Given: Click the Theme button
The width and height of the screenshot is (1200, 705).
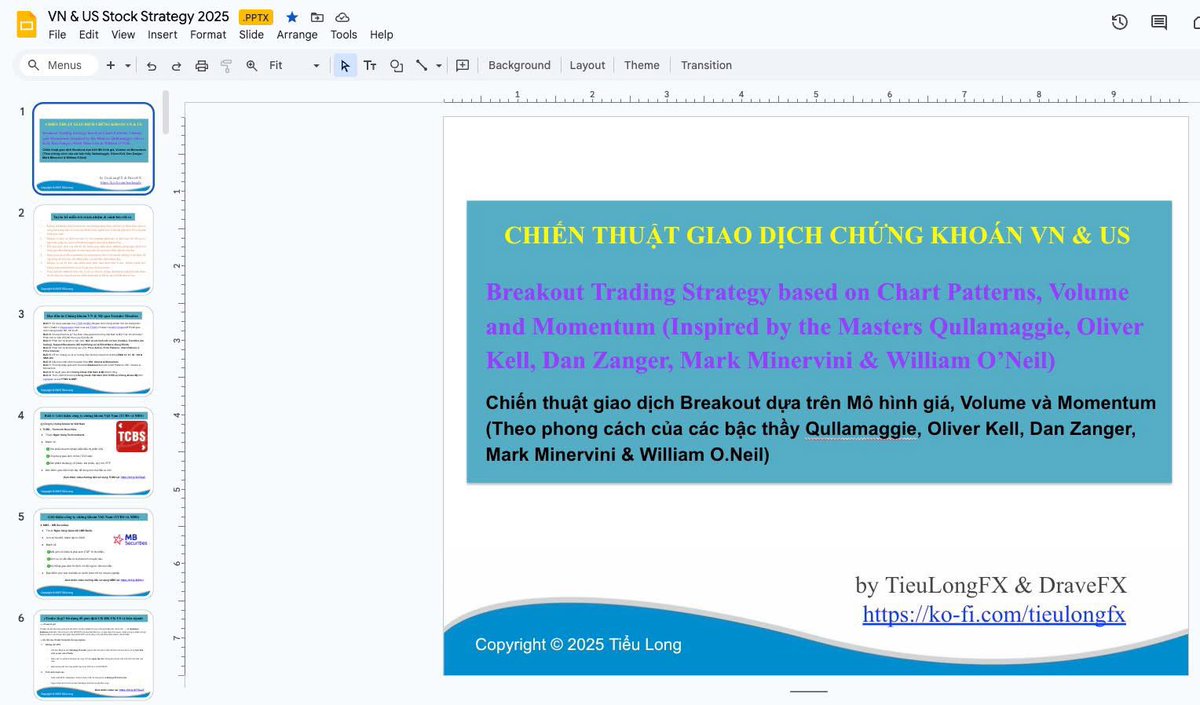Looking at the screenshot, I should 642,65.
